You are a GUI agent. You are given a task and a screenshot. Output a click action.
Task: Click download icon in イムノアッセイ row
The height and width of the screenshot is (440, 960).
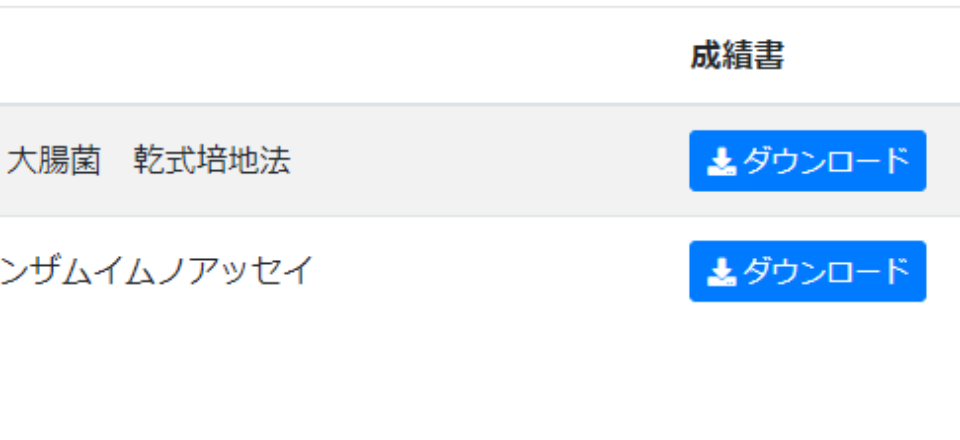pos(722,272)
